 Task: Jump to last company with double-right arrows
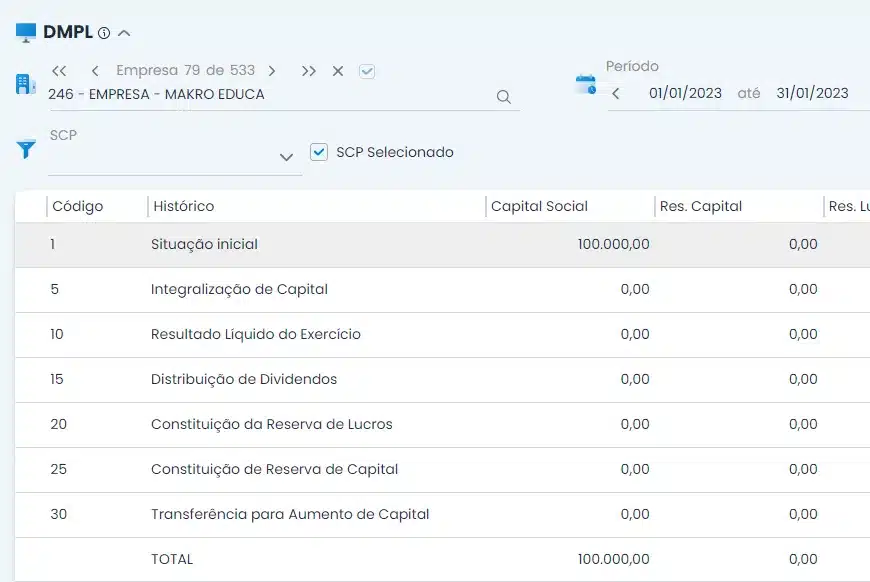coord(308,71)
